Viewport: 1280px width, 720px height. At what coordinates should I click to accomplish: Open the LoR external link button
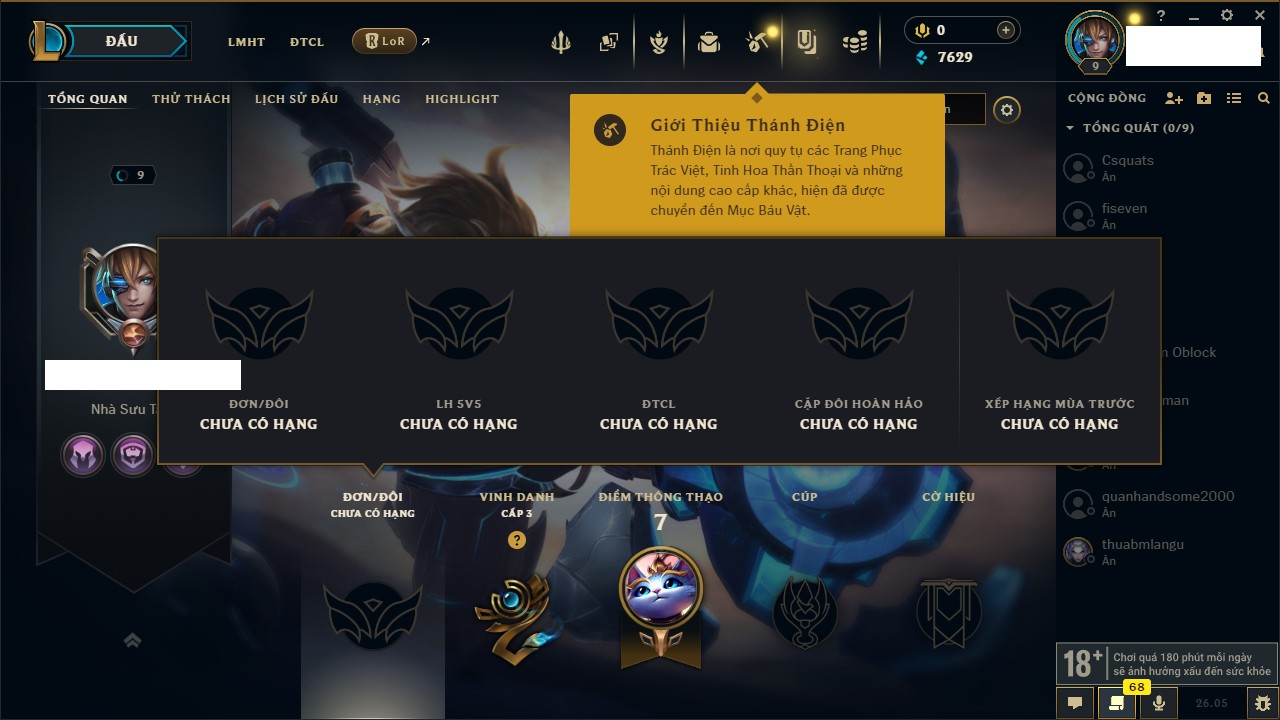point(384,41)
